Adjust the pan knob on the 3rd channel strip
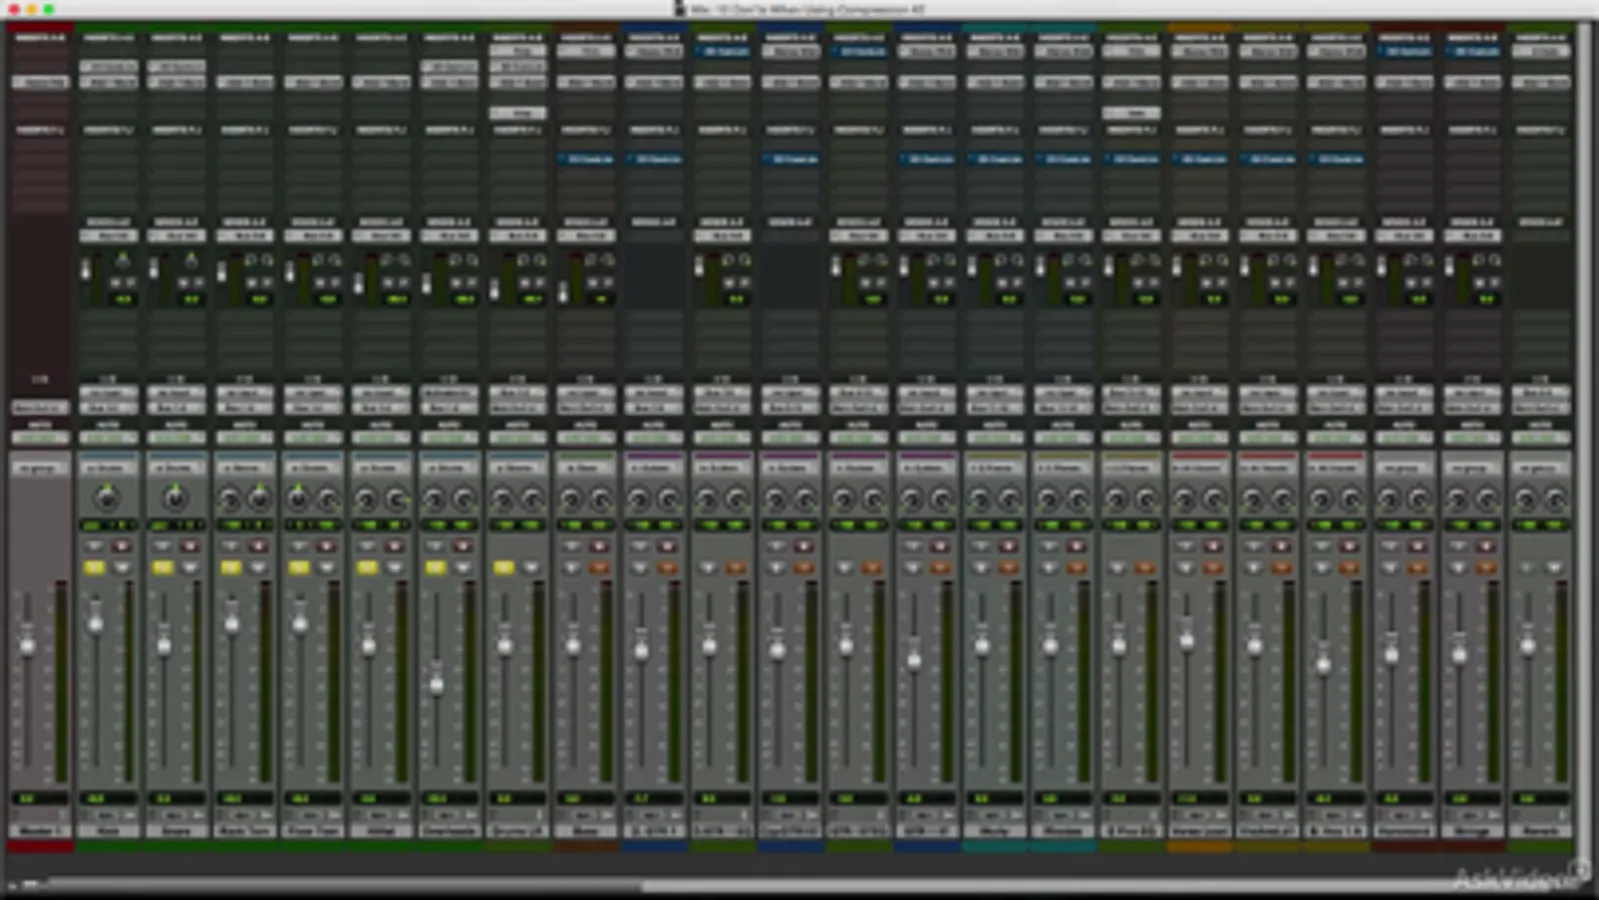The height and width of the screenshot is (900, 1599). (175, 498)
